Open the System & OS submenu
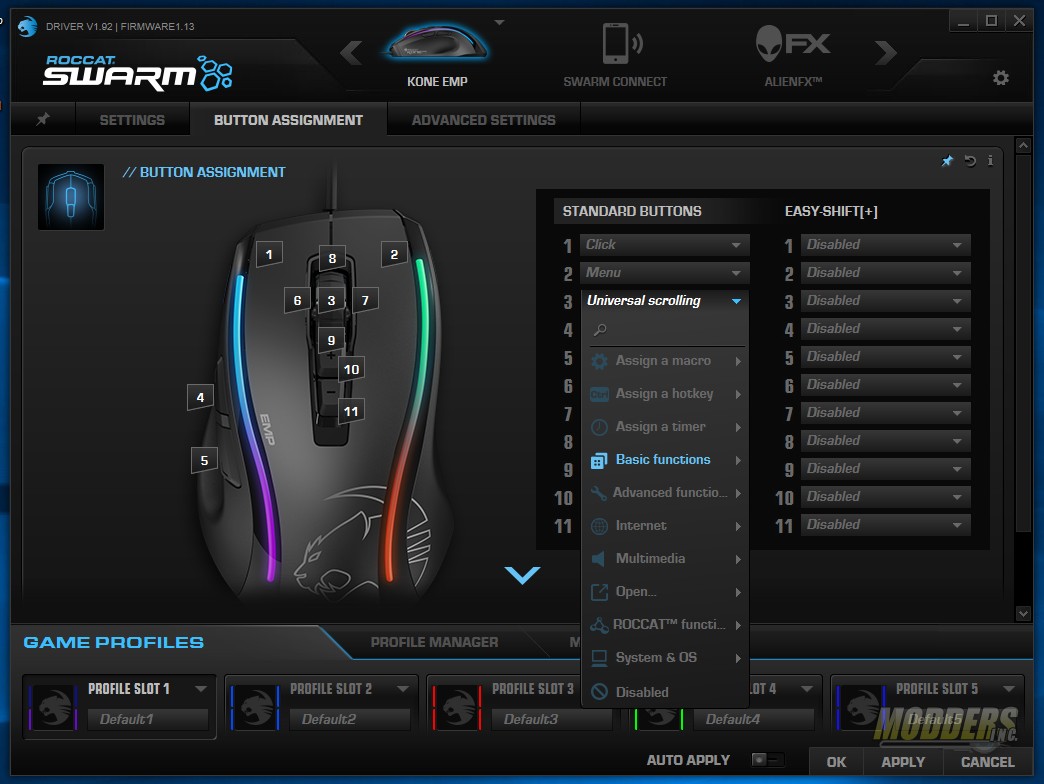 (666, 658)
